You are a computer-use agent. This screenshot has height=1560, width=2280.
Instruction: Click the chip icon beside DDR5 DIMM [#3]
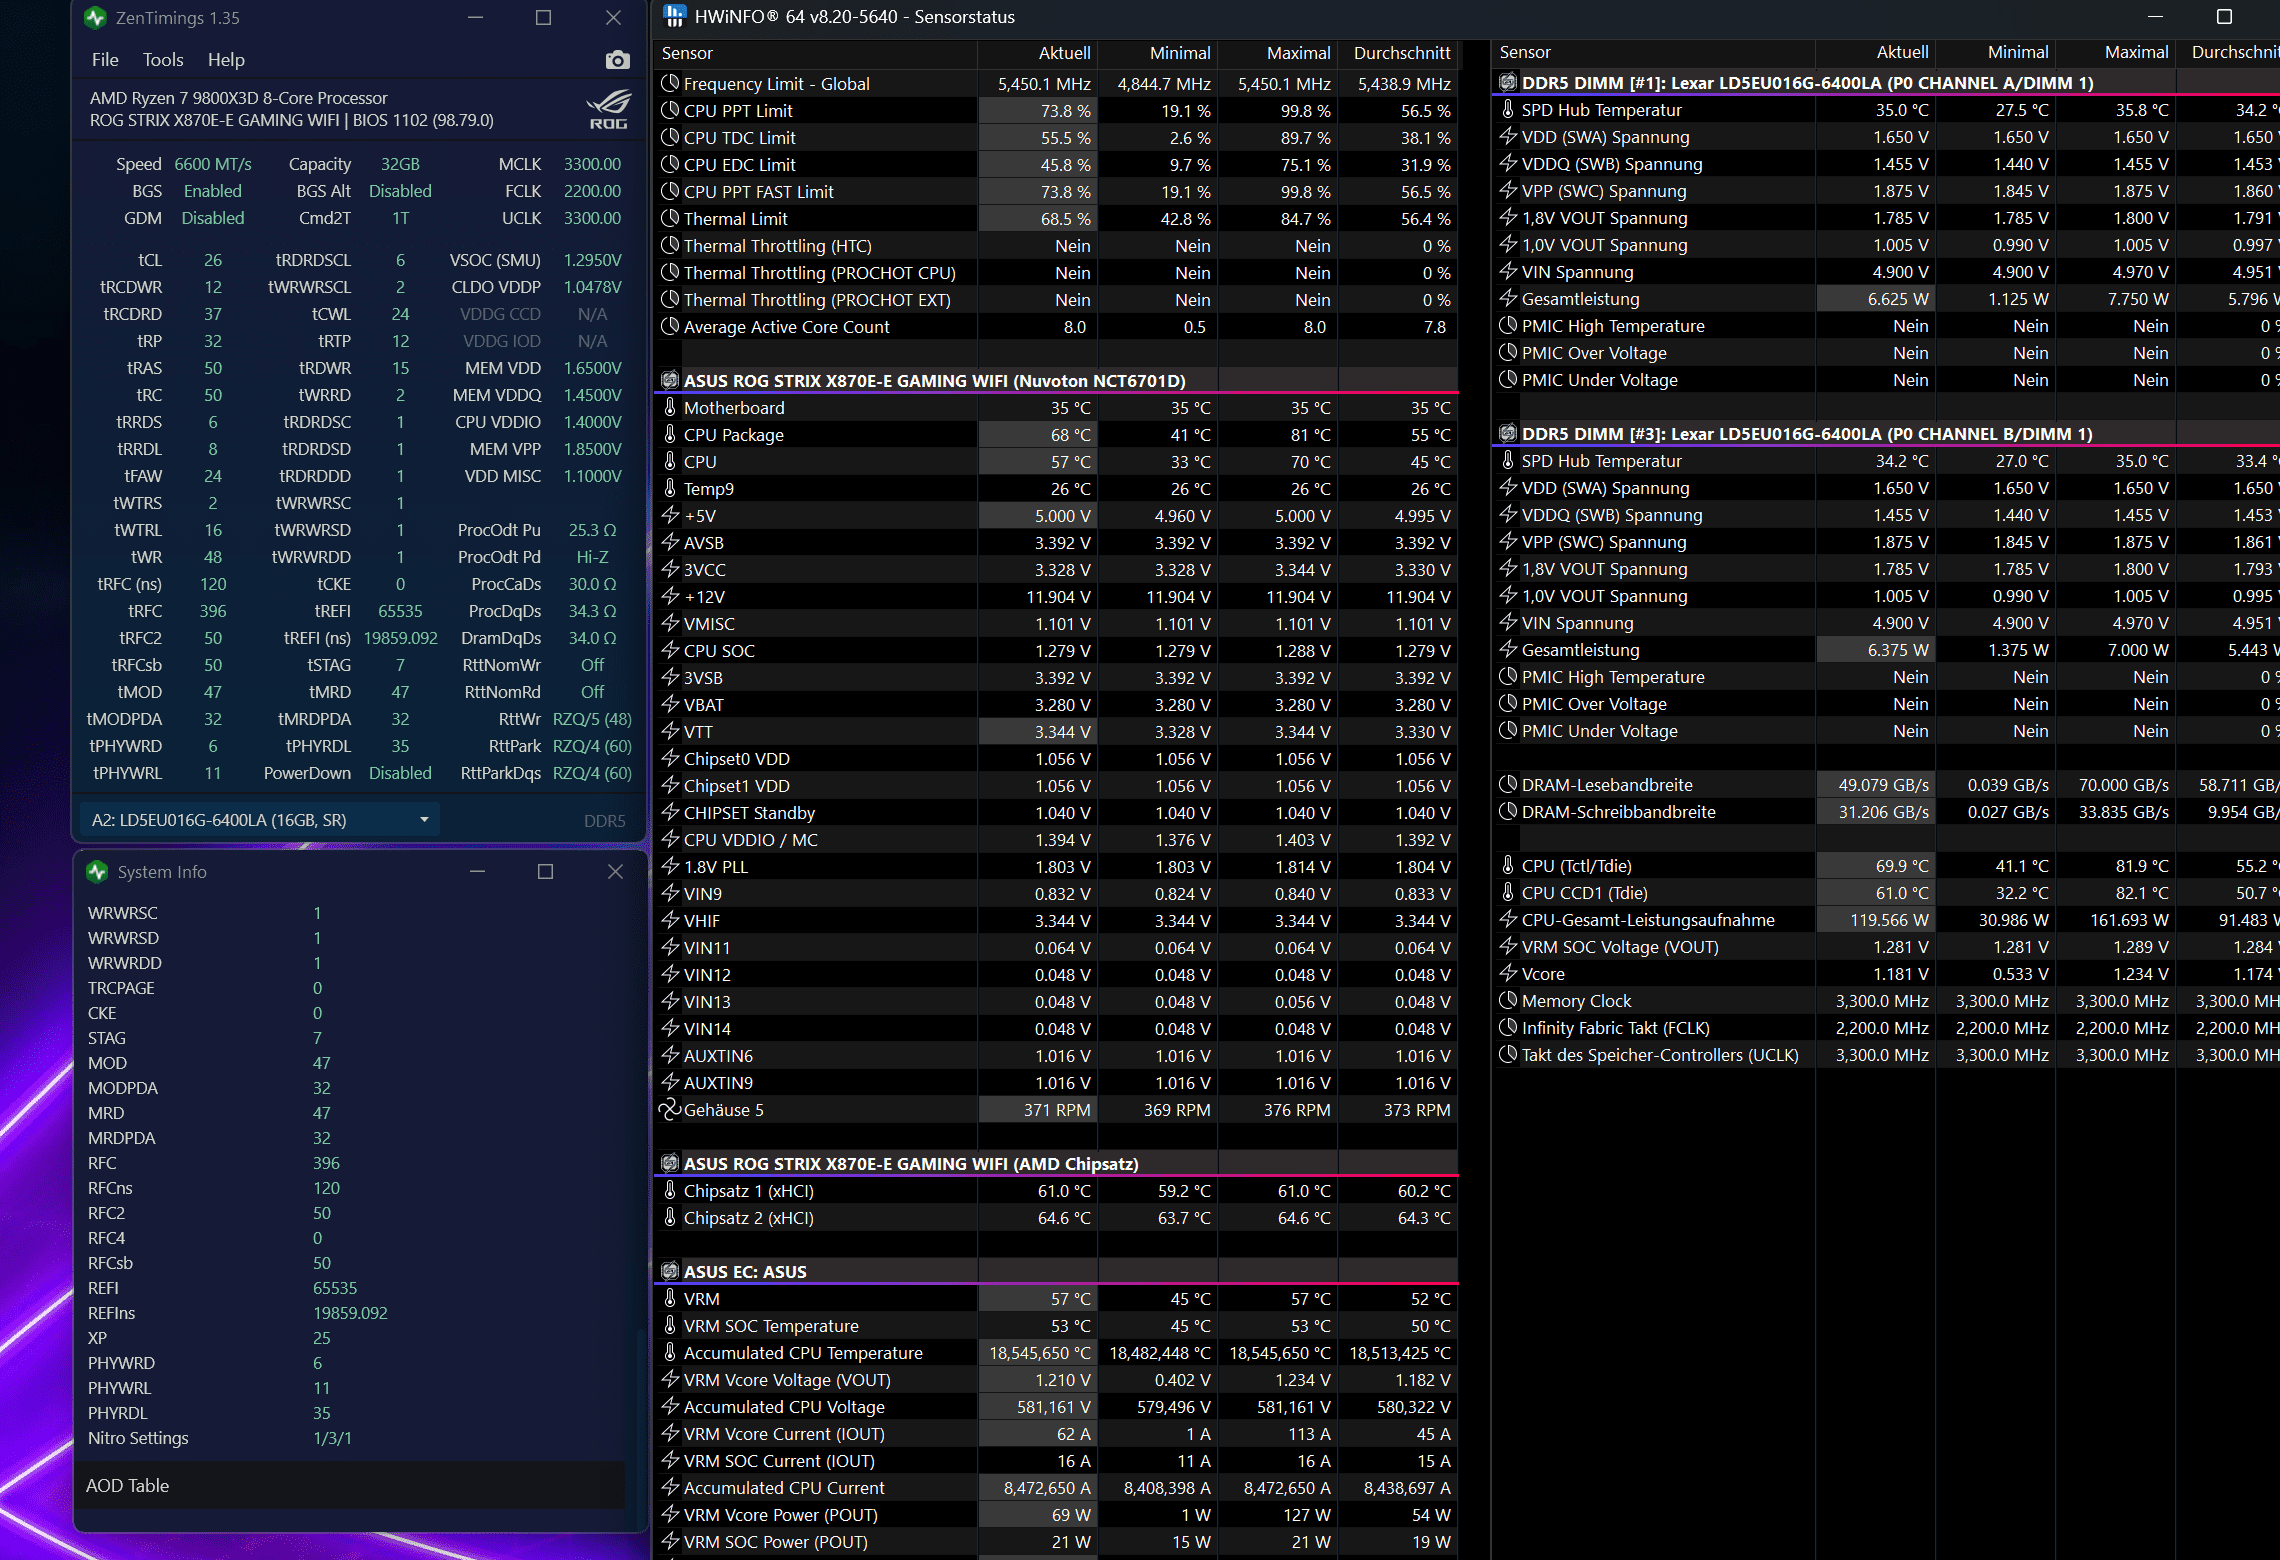1508,433
